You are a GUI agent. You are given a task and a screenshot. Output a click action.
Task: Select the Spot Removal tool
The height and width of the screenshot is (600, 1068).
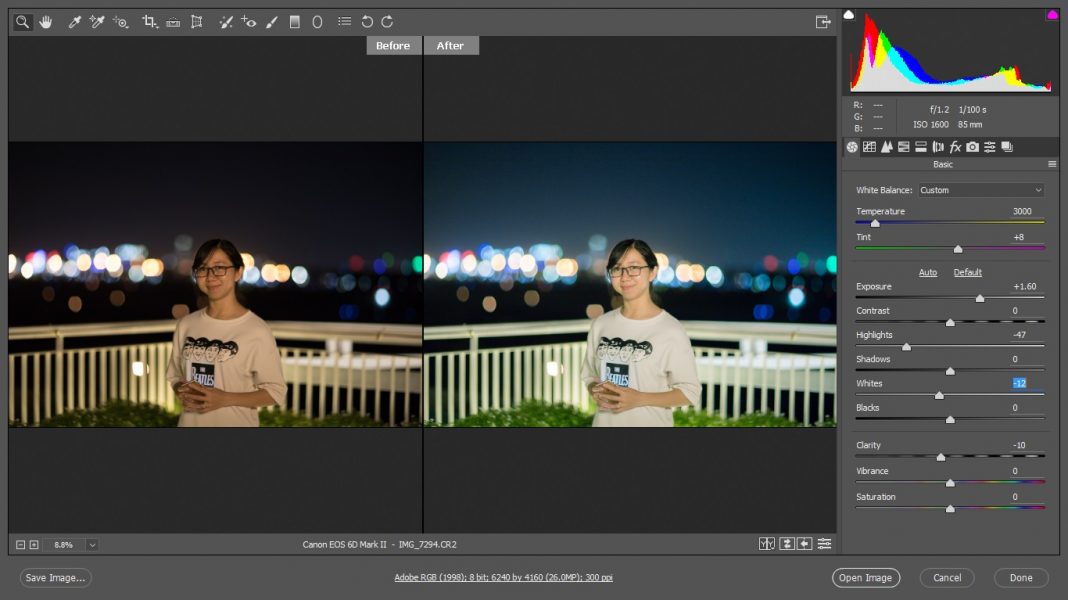click(225, 22)
